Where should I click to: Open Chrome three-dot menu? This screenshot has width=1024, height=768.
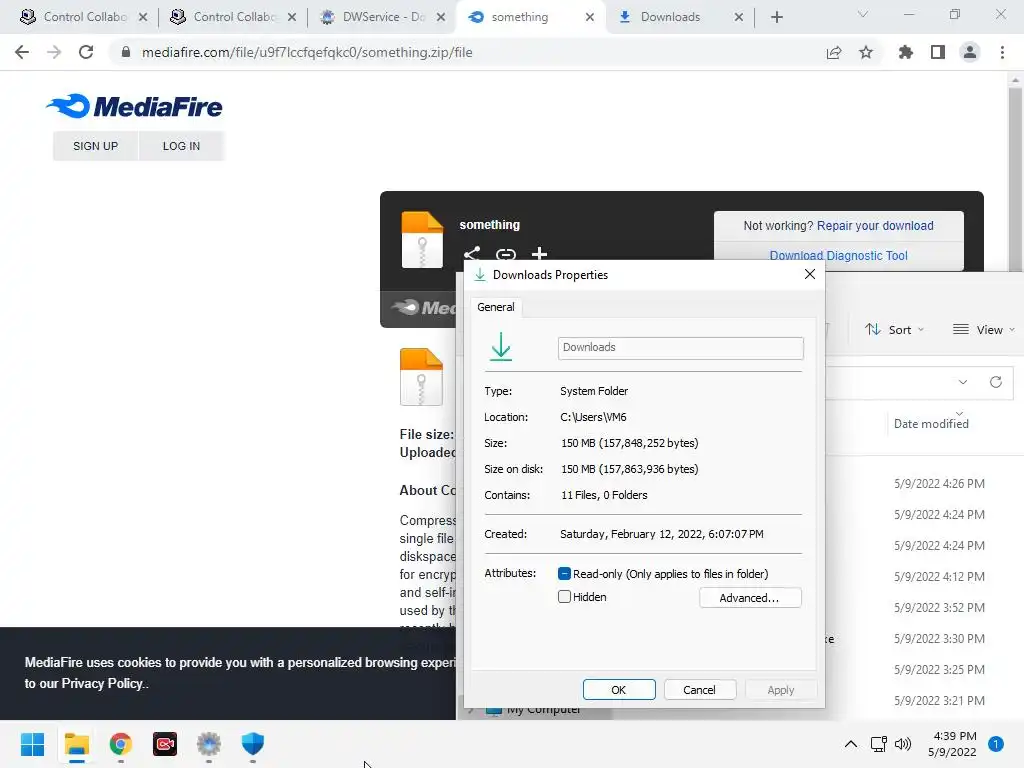tap(1002, 52)
